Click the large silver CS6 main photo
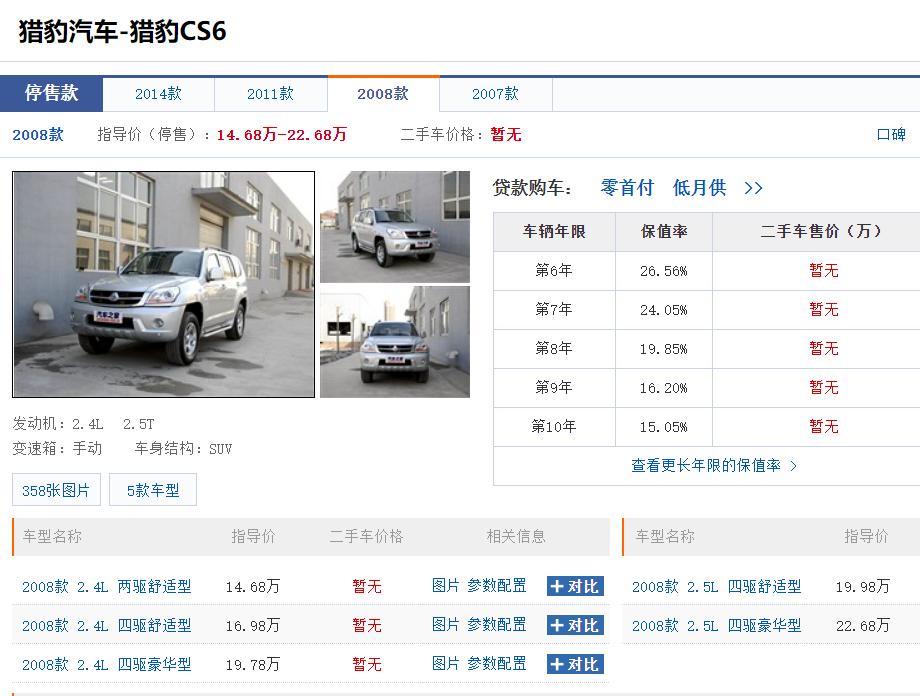This screenshot has width=920, height=696. point(163,284)
